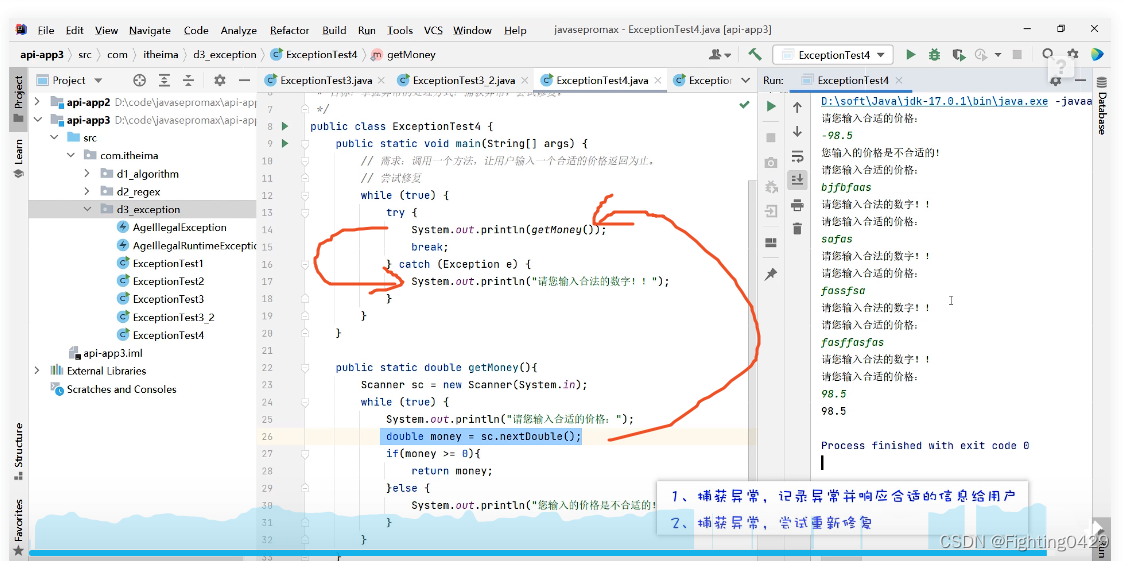1124x561 pixels.
Task: Click the Profiler clock run icon
Action: click(x=982, y=54)
